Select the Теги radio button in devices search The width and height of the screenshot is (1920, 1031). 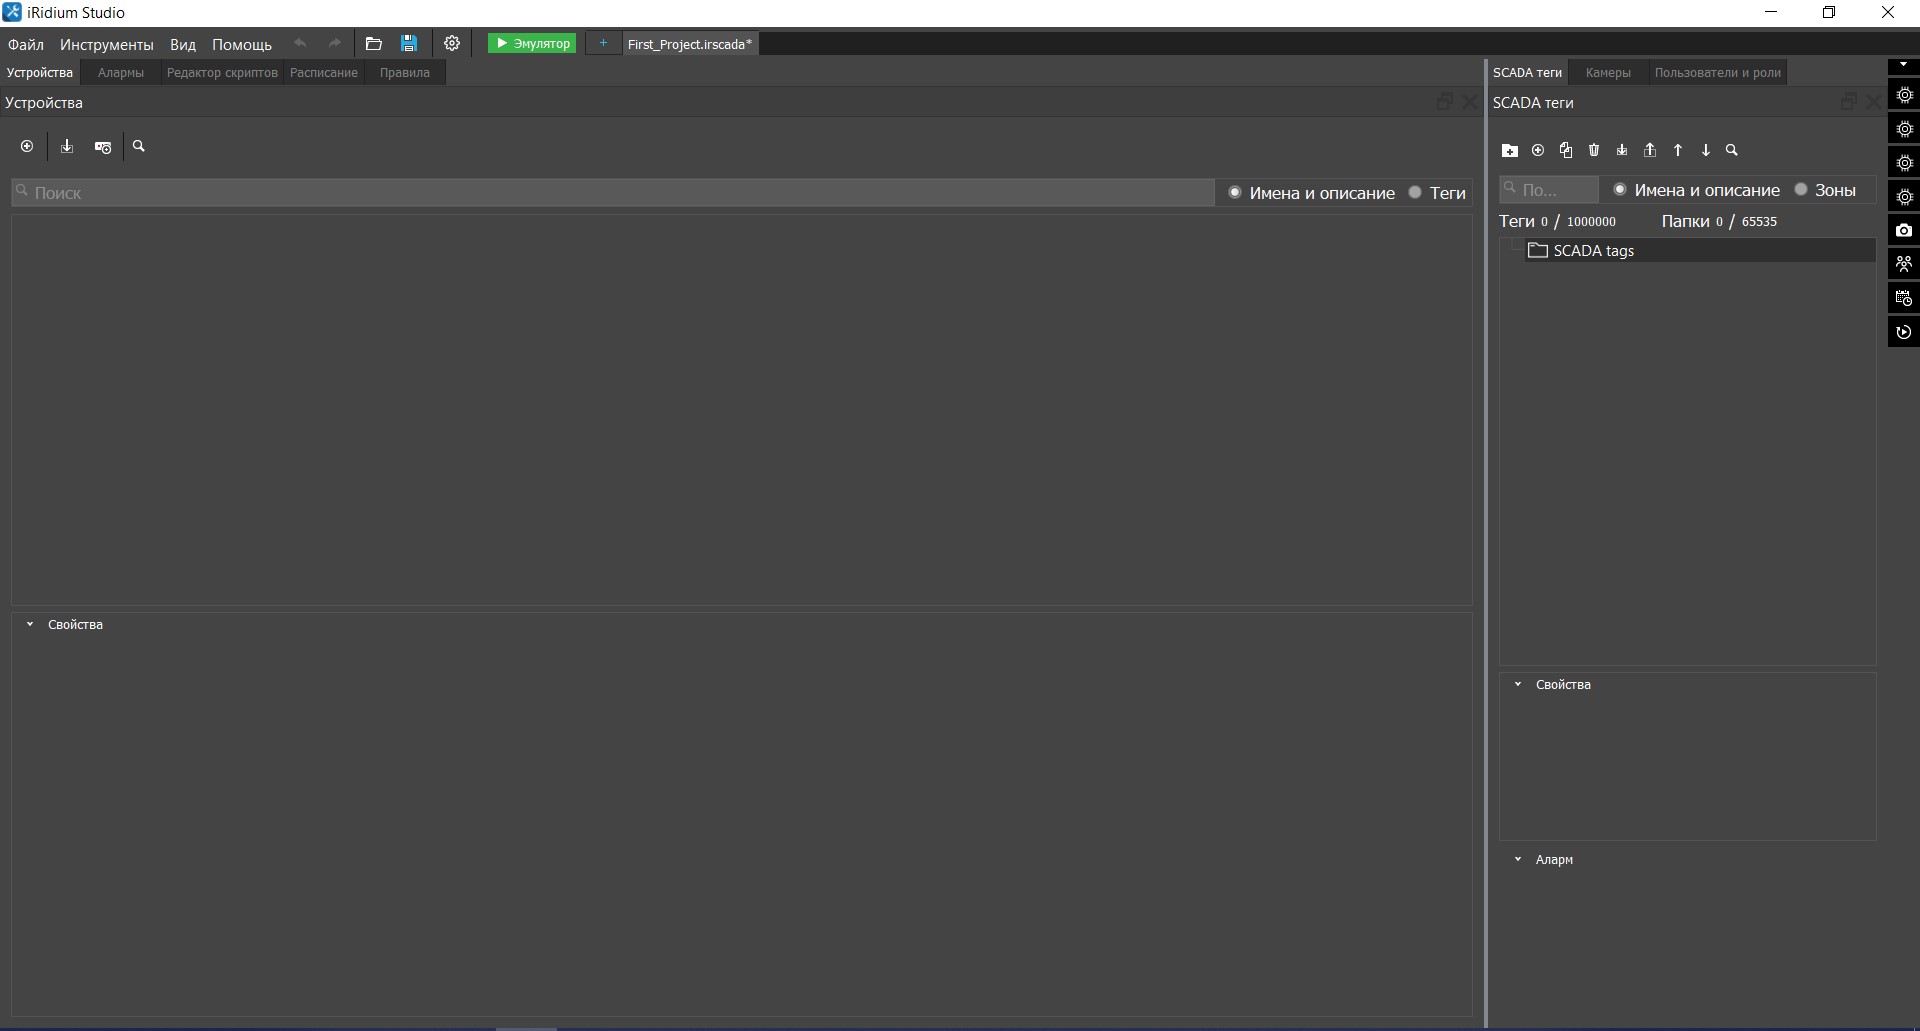click(1415, 193)
